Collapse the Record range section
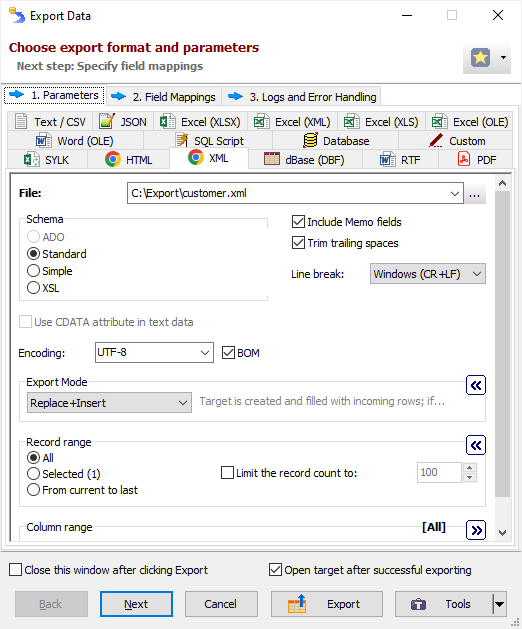This screenshot has width=522, height=629. point(476,445)
